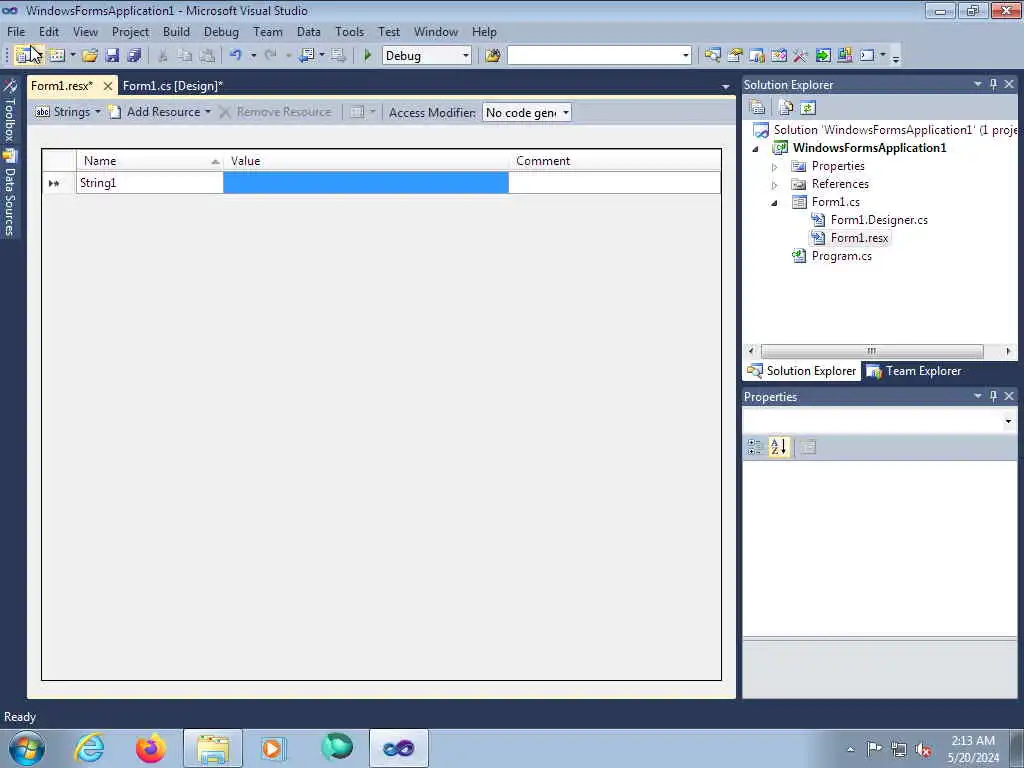Click the Add New Item toolbar icon

click(x=57, y=56)
